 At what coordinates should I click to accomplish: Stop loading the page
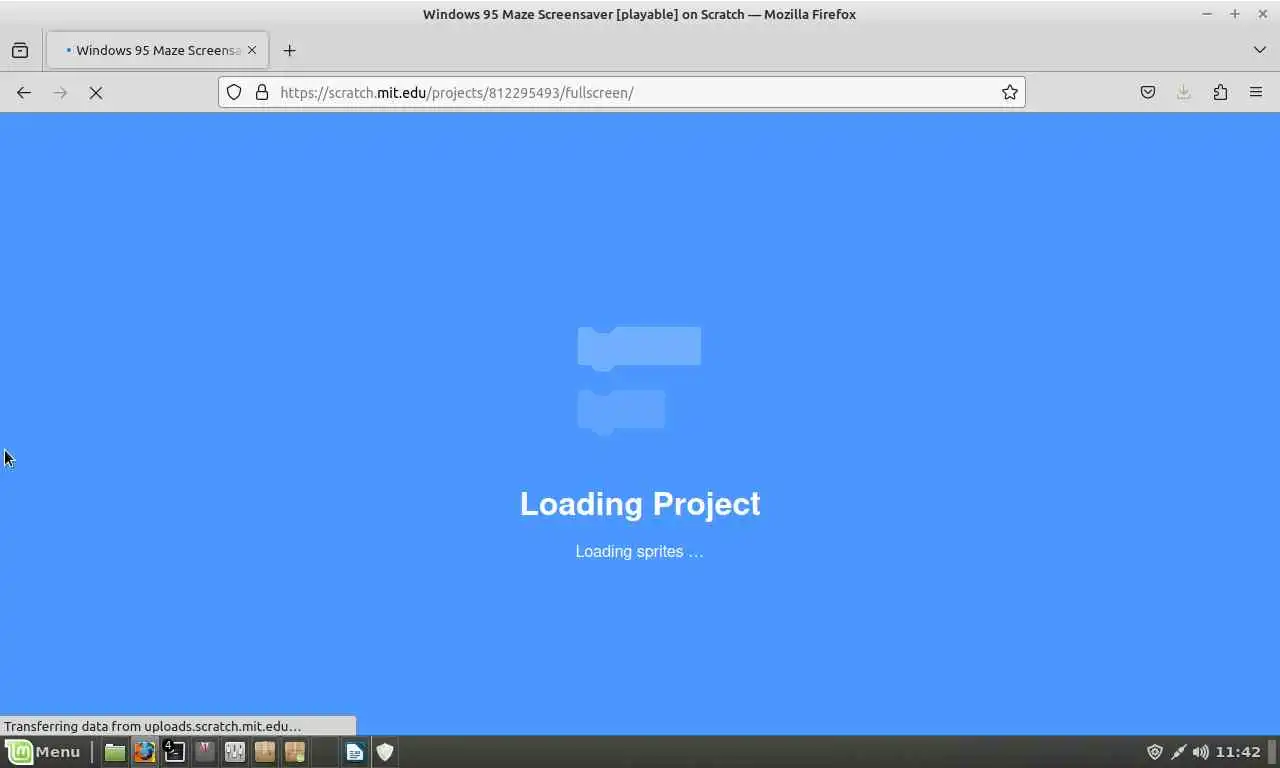(96, 92)
